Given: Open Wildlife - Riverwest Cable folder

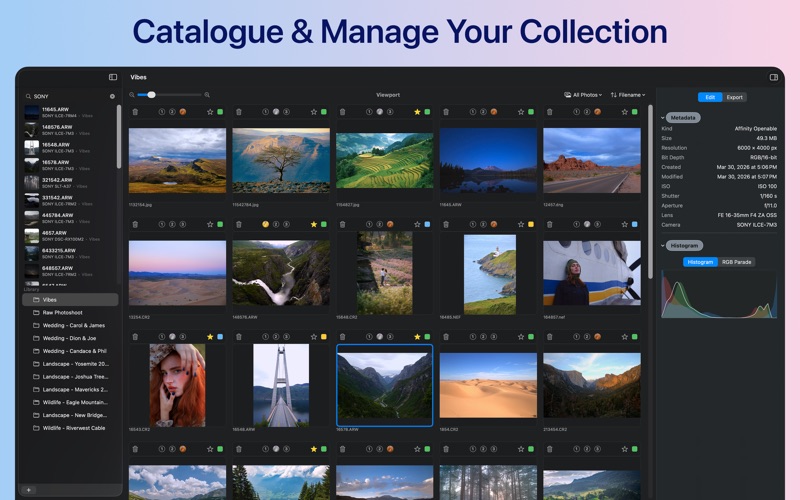Looking at the screenshot, I should [x=70, y=428].
